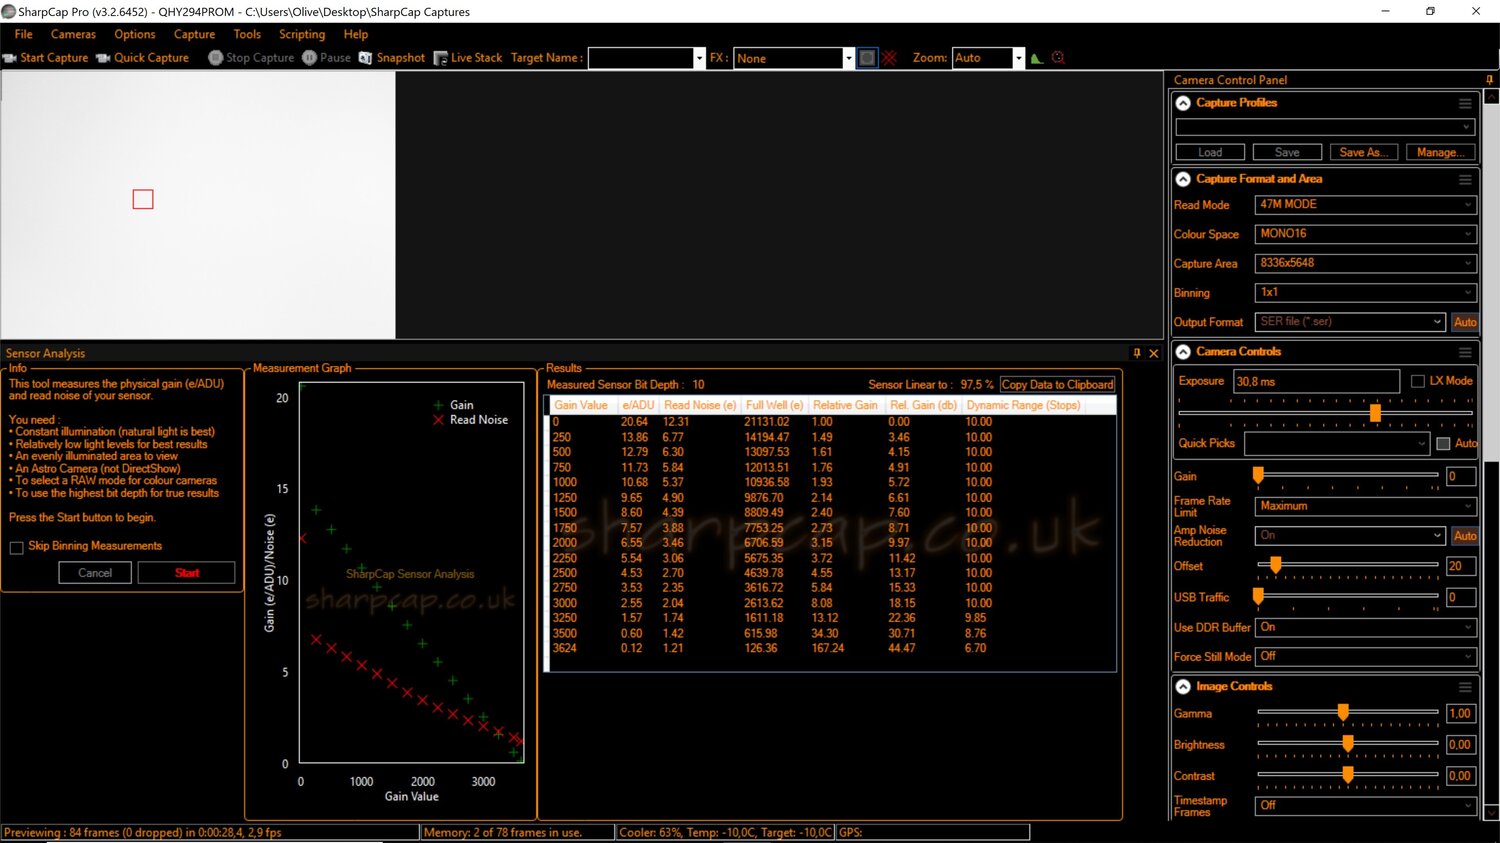
Task: Open the Capture menu
Action: point(194,34)
